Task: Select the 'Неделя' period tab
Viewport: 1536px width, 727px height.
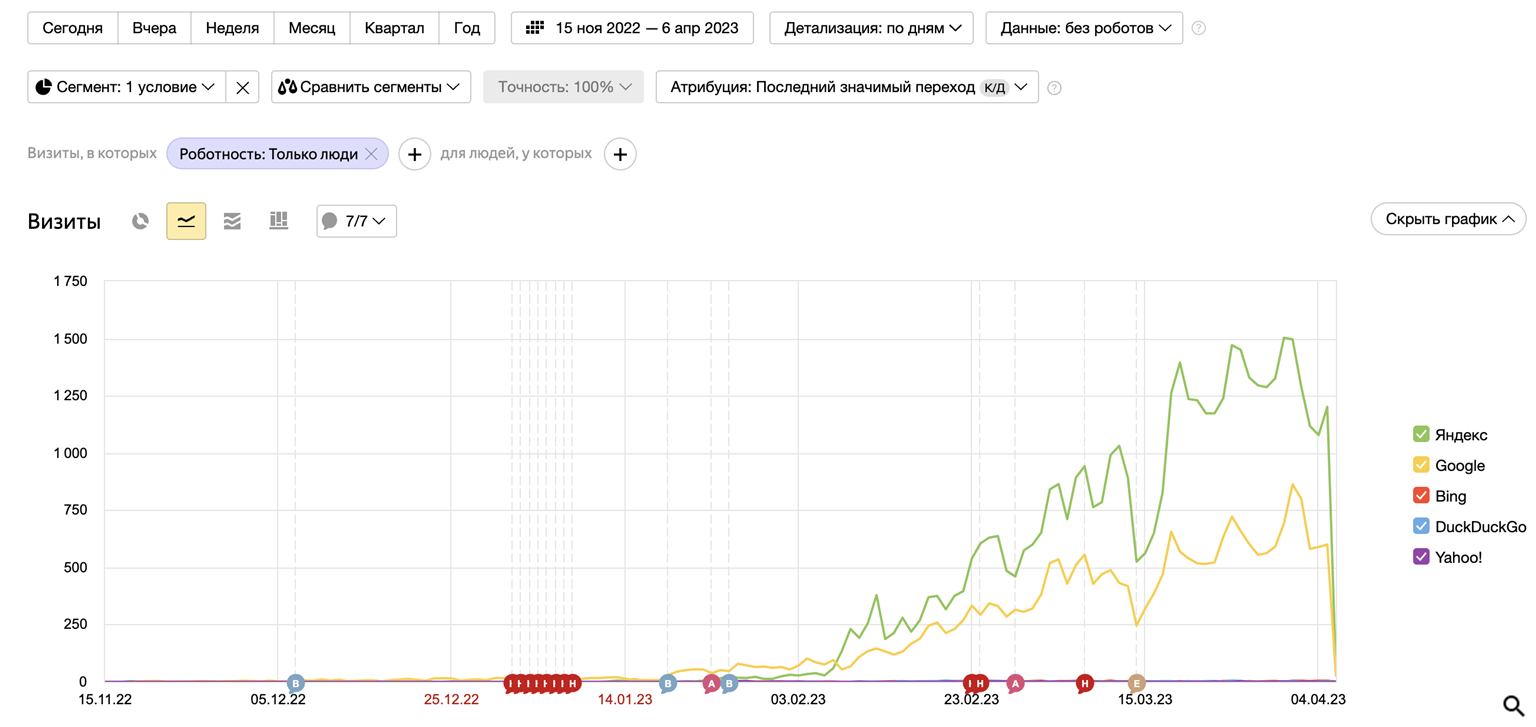Action: coord(232,28)
